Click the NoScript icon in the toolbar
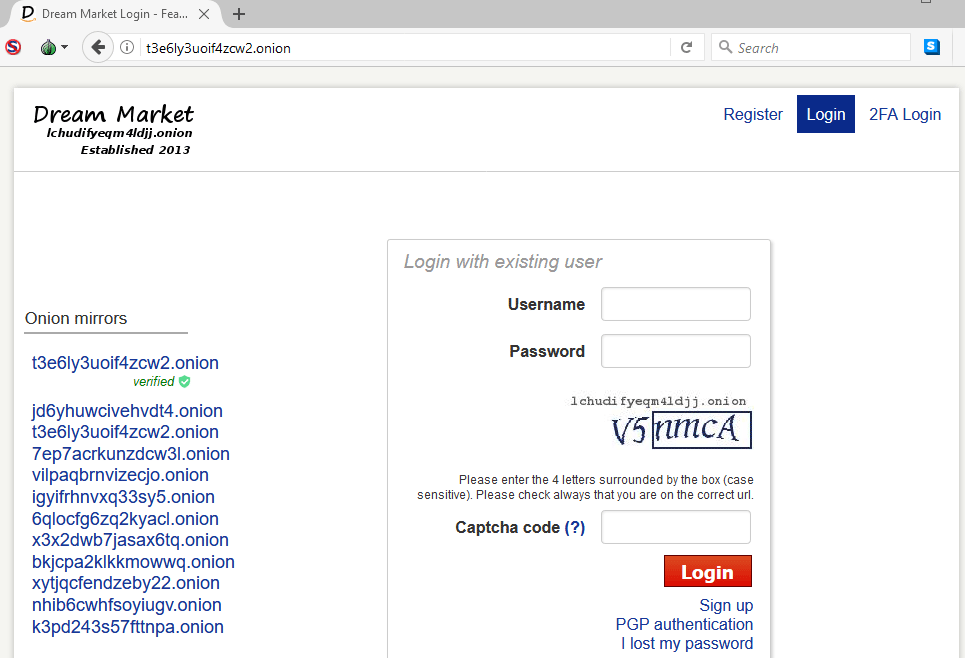This screenshot has height=658, width=965. tap(13, 47)
